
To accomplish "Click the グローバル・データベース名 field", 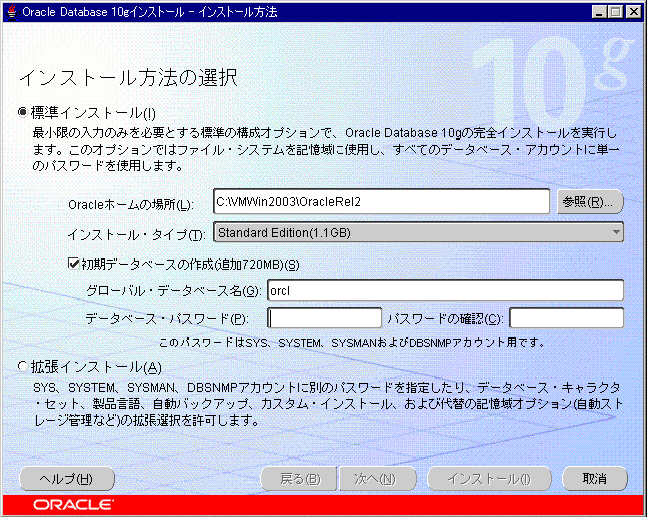I will coord(445,290).
